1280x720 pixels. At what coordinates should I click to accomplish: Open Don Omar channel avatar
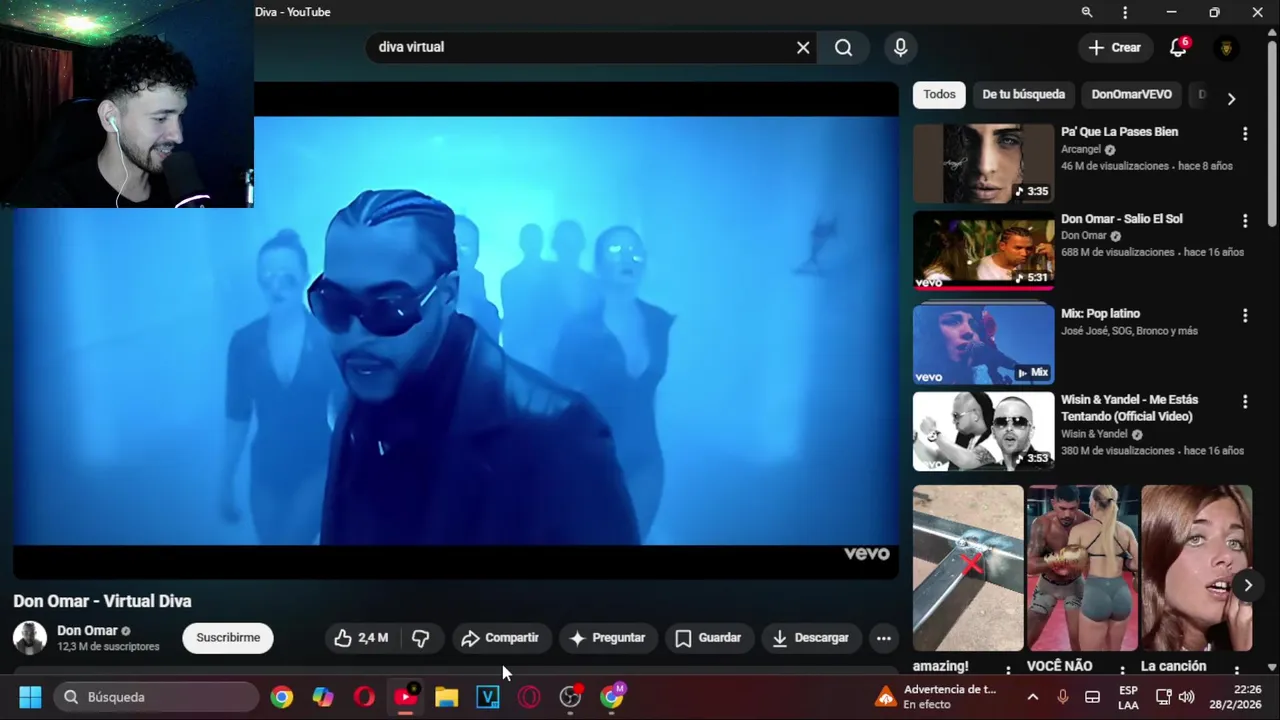(30, 638)
